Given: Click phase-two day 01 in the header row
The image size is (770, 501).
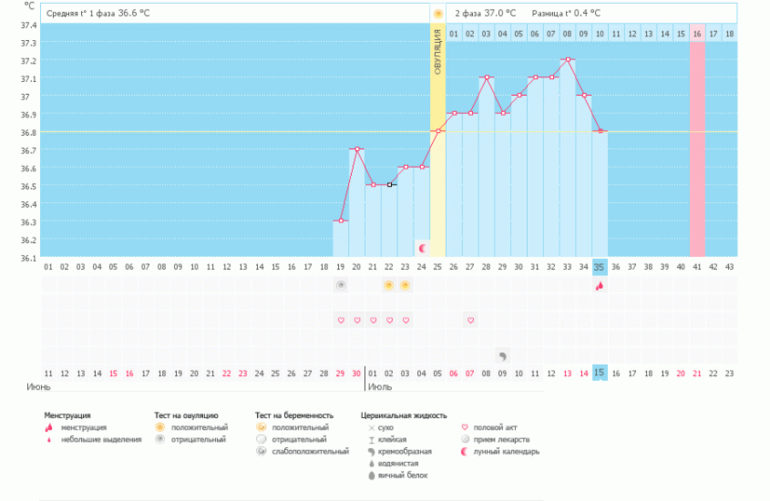Looking at the screenshot, I should [454, 34].
